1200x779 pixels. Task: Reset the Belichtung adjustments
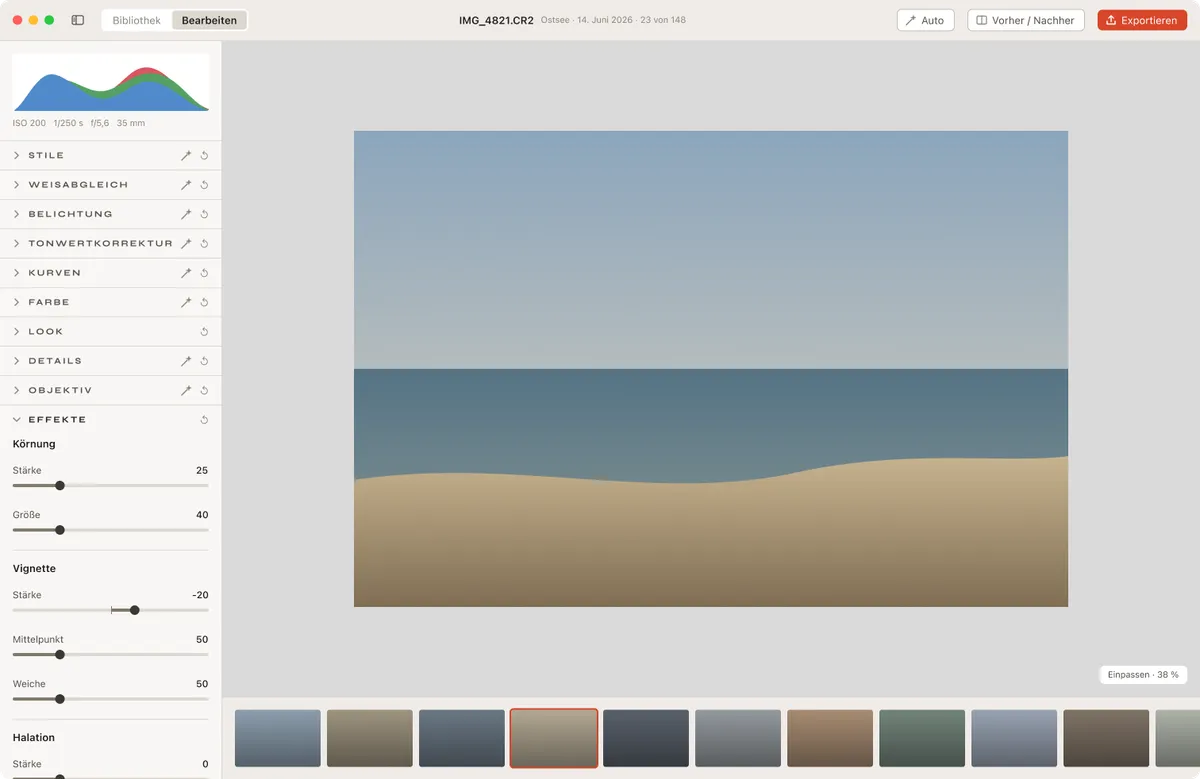coord(204,214)
